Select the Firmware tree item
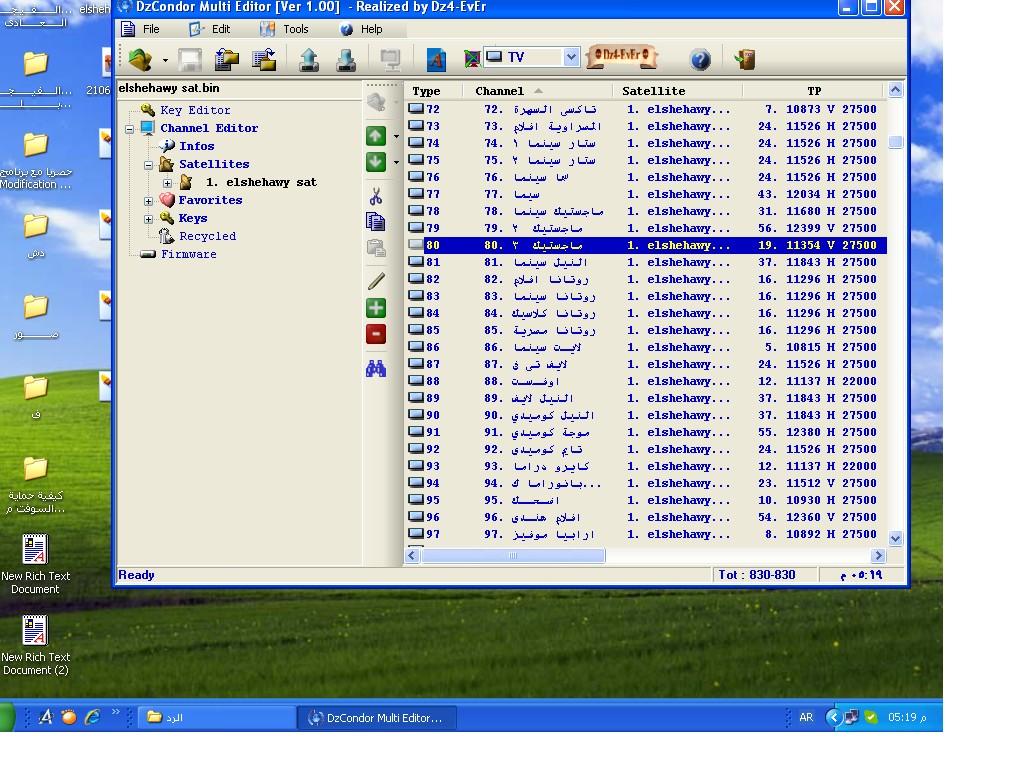Image resolution: width=1024 pixels, height=768 pixels. tap(189, 254)
